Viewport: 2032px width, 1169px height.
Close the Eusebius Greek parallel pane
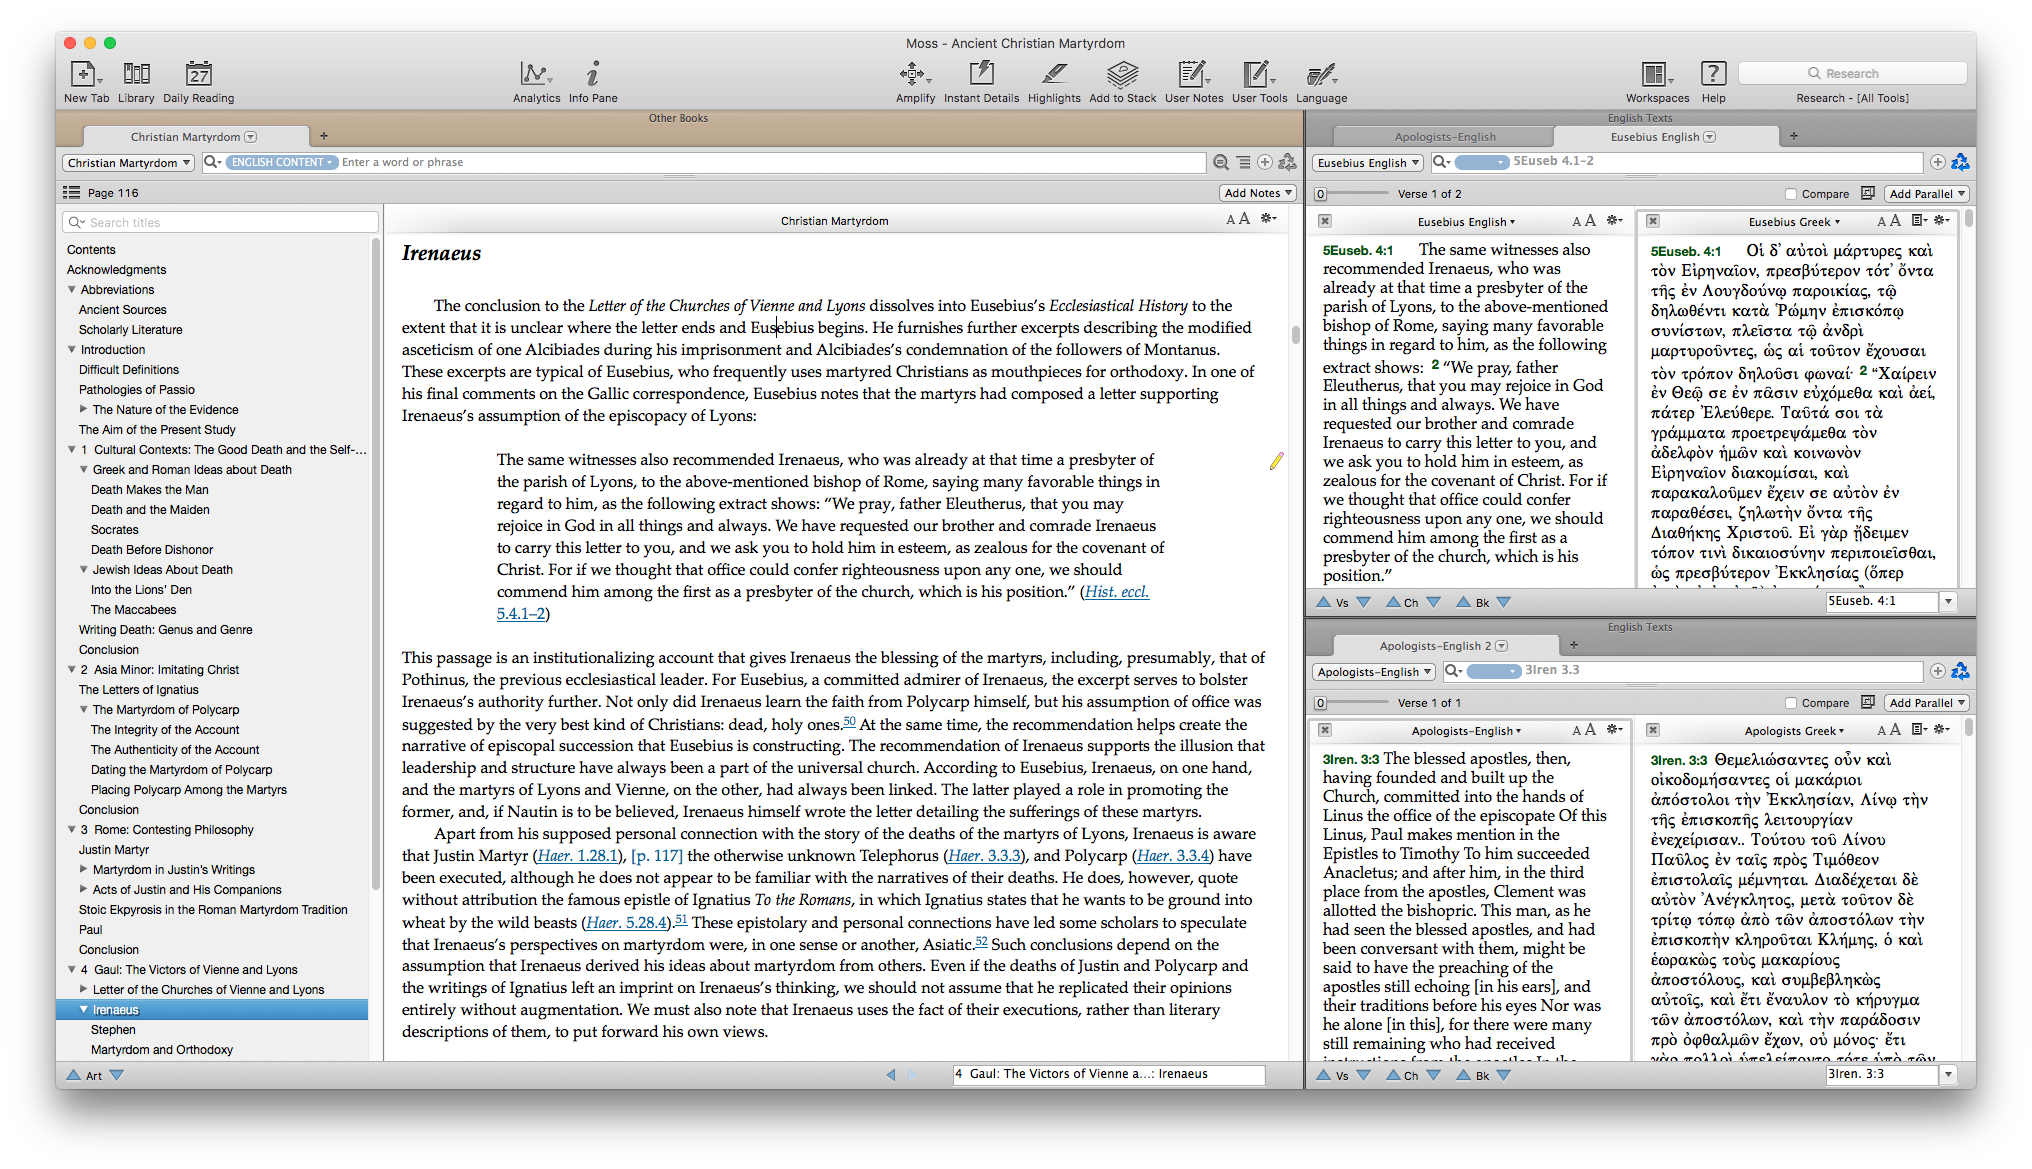(x=1653, y=221)
